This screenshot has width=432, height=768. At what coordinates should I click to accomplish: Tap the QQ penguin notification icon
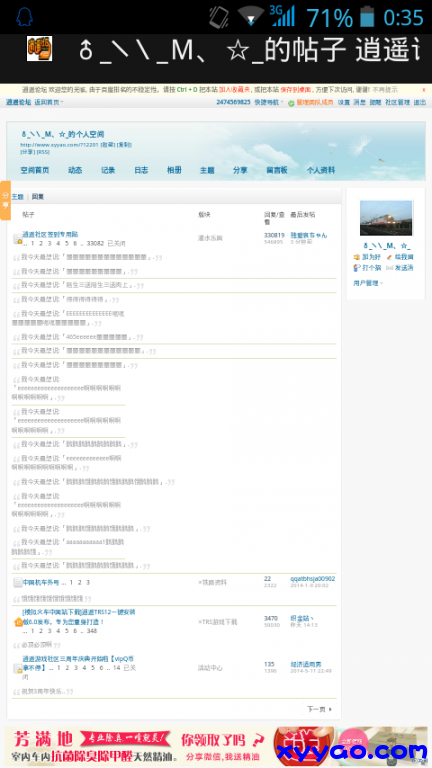pos(24,17)
